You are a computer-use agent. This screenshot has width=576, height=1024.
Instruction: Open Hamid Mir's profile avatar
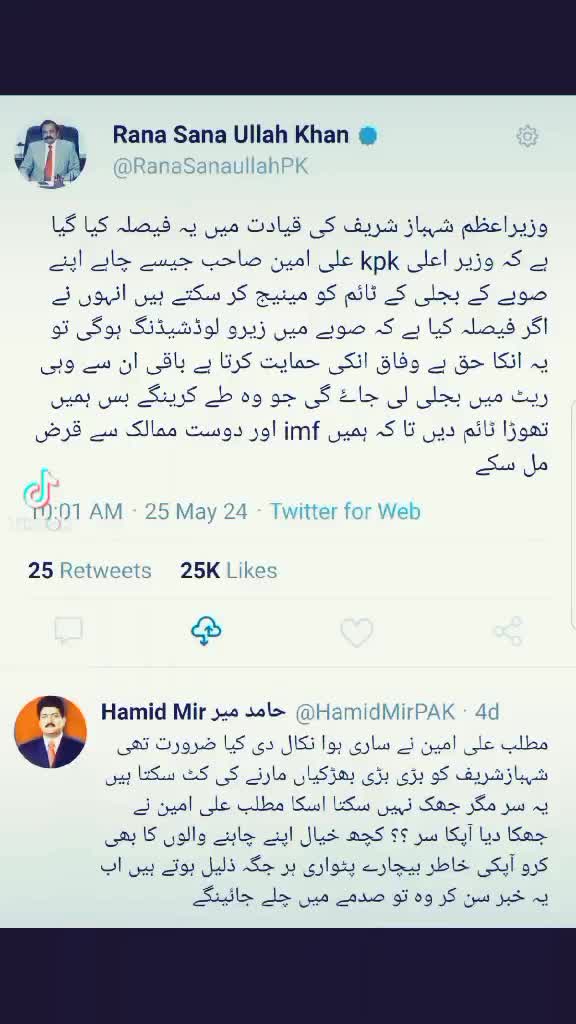point(50,731)
